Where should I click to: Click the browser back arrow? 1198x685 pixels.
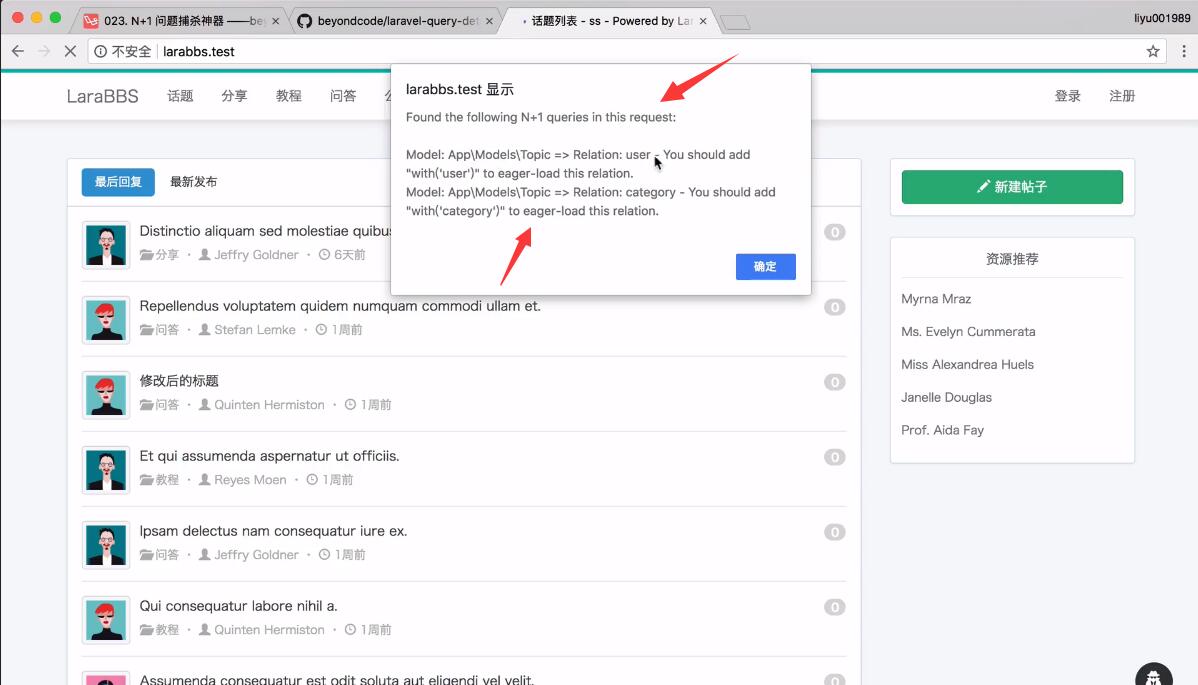click(x=16, y=51)
